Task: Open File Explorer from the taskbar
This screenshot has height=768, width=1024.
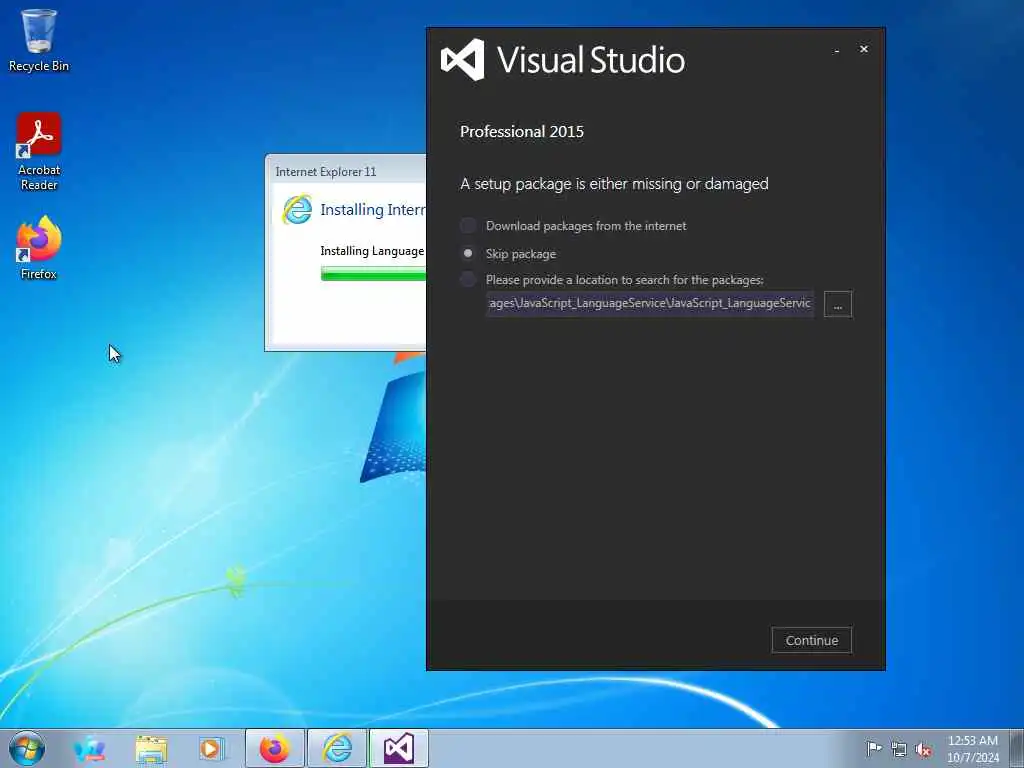Action: tap(152, 749)
